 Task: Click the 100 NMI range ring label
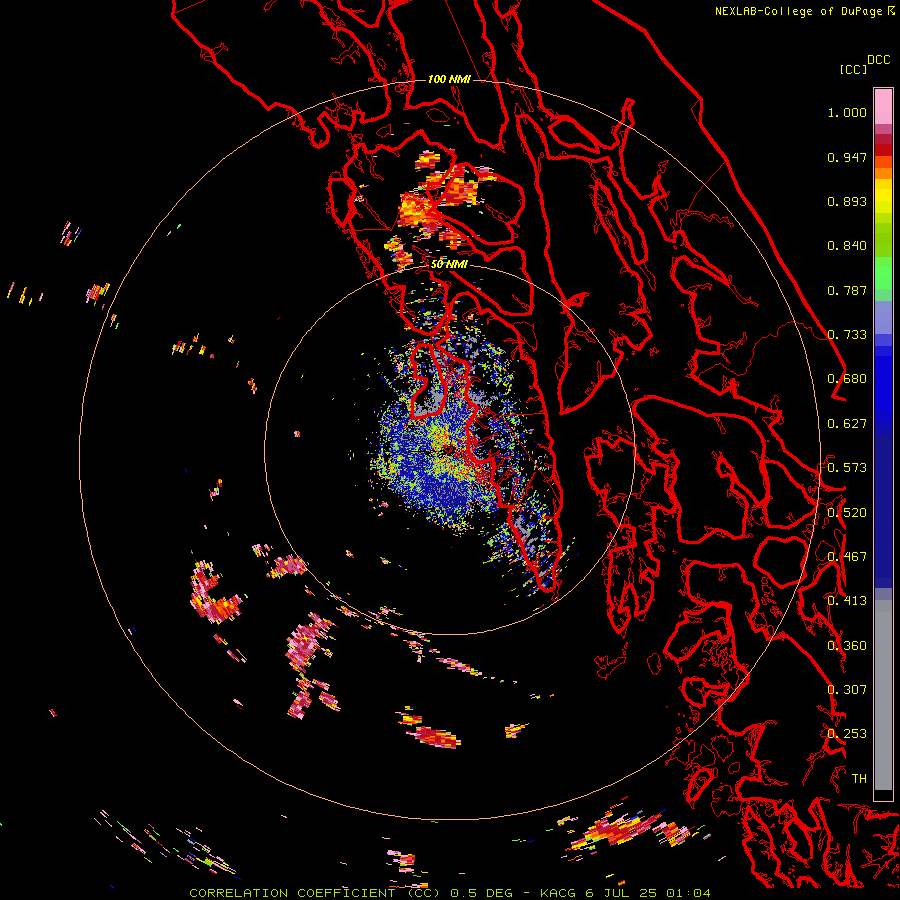coord(449,79)
